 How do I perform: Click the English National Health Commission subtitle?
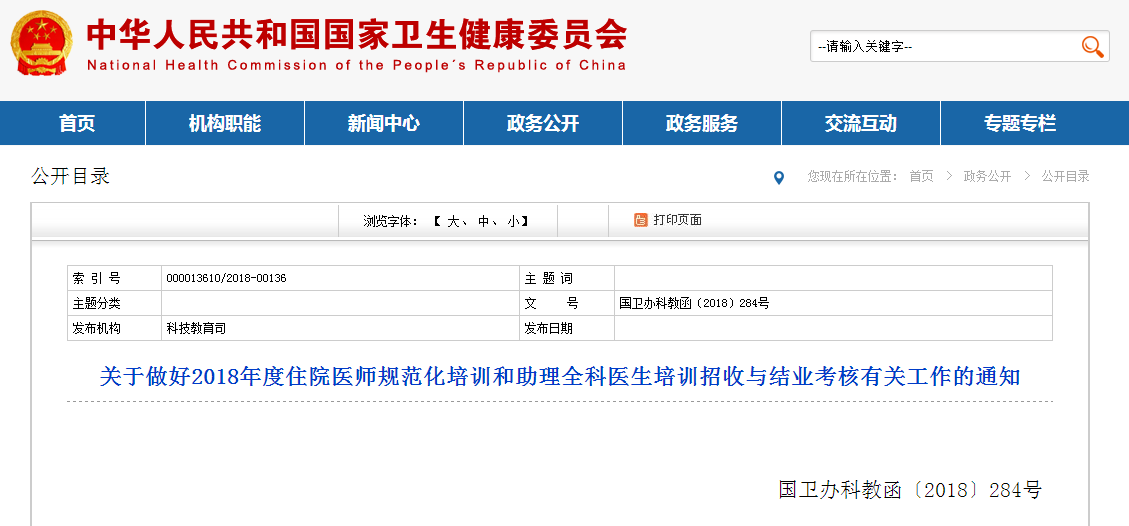click(356, 65)
